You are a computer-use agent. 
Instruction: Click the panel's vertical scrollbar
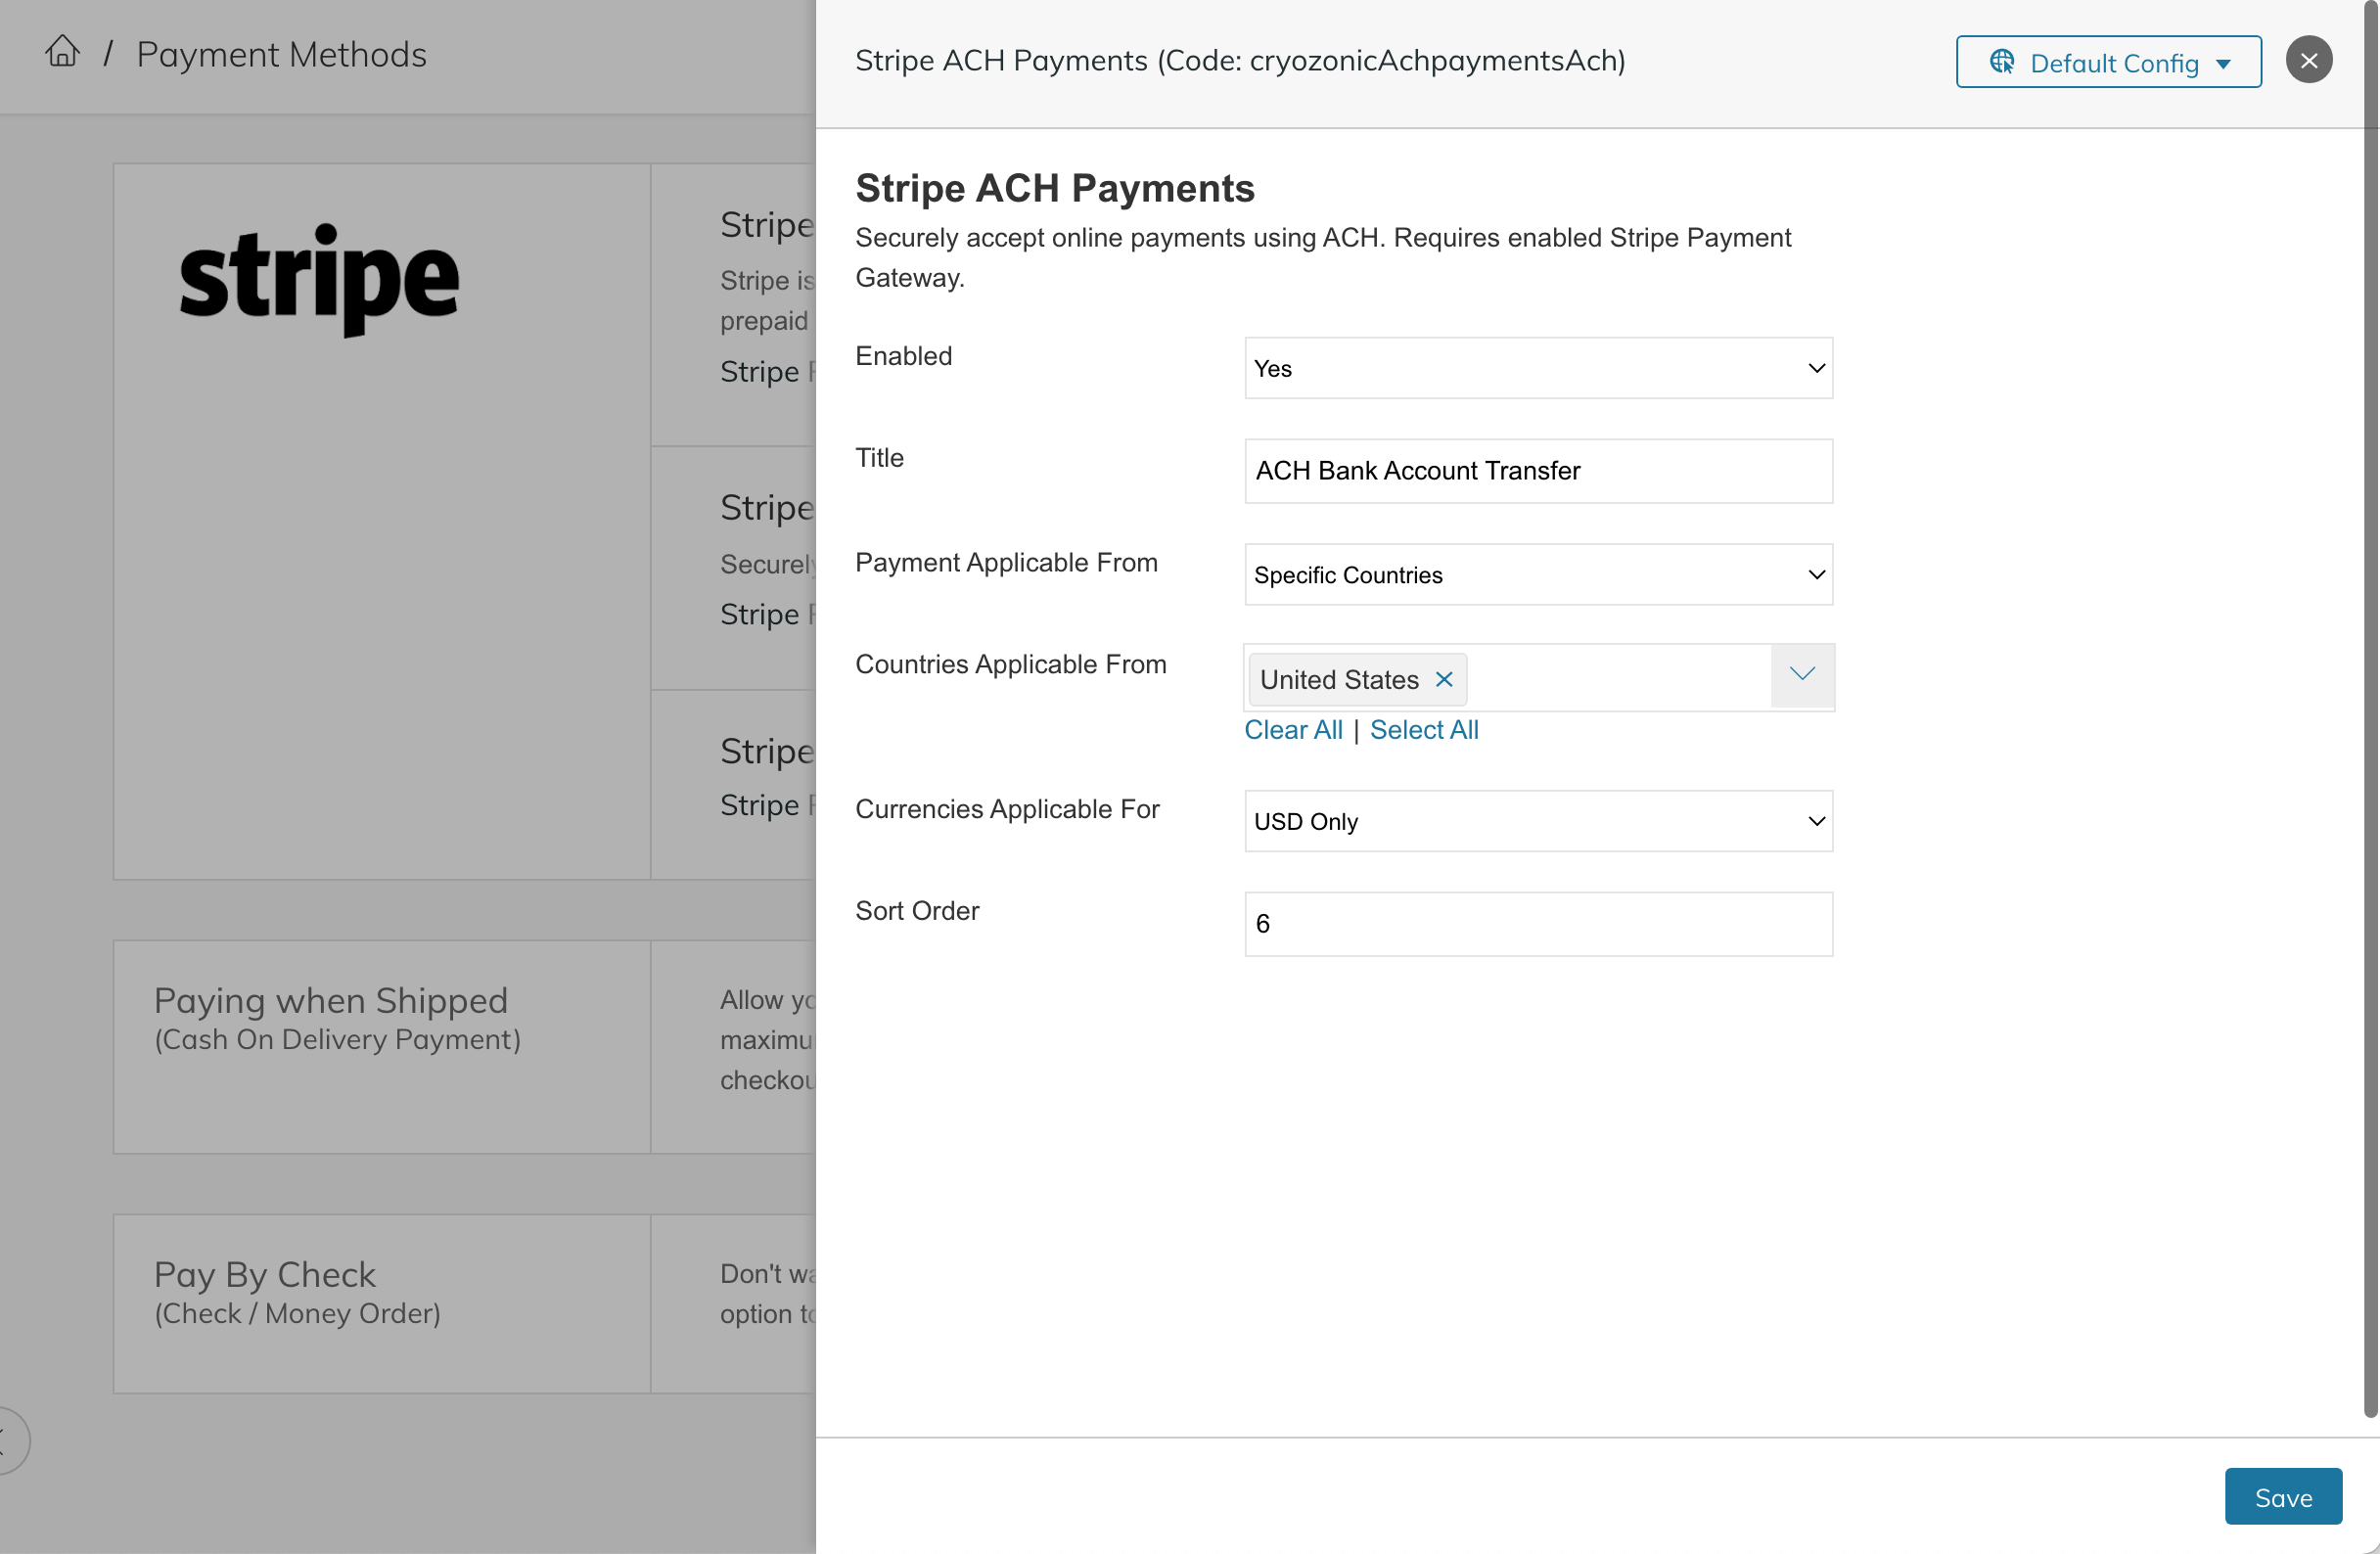point(2369,700)
